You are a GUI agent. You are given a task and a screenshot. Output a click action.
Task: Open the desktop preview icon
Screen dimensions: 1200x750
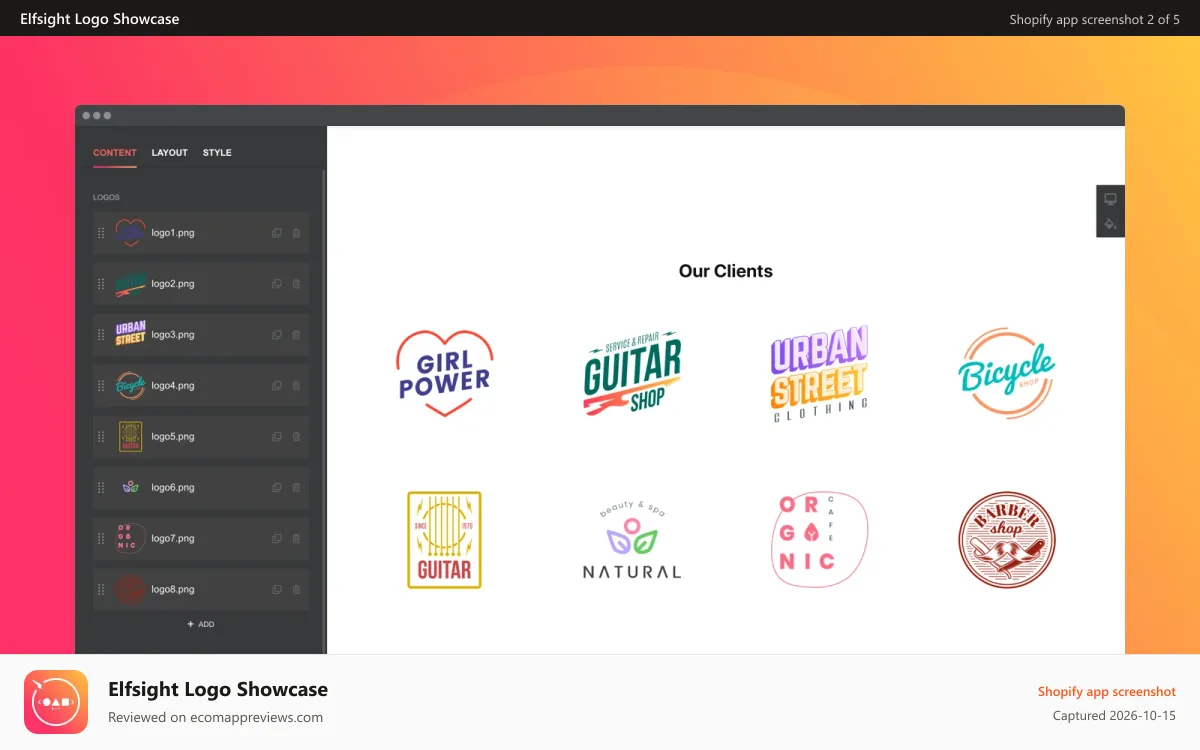tap(1110, 199)
